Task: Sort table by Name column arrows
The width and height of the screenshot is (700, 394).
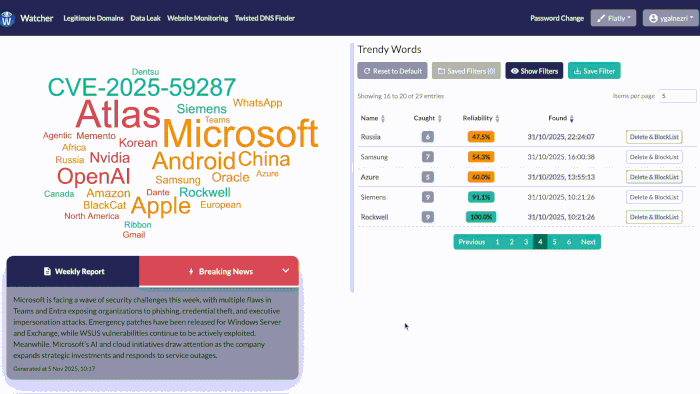Action: (x=383, y=118)
